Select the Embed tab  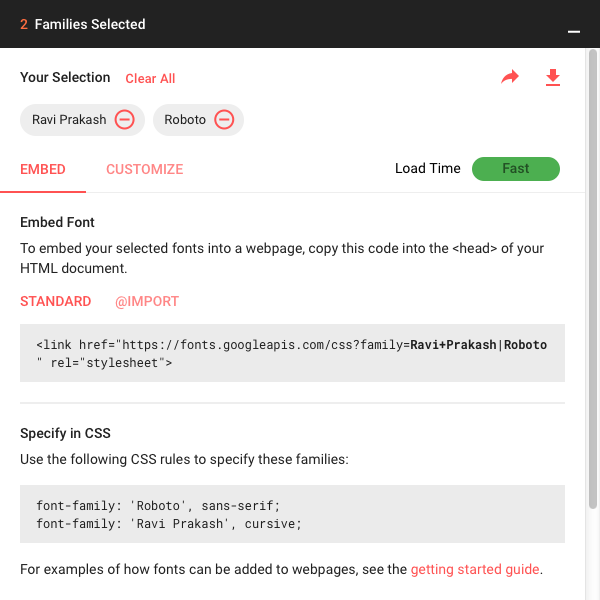[43, 169]
